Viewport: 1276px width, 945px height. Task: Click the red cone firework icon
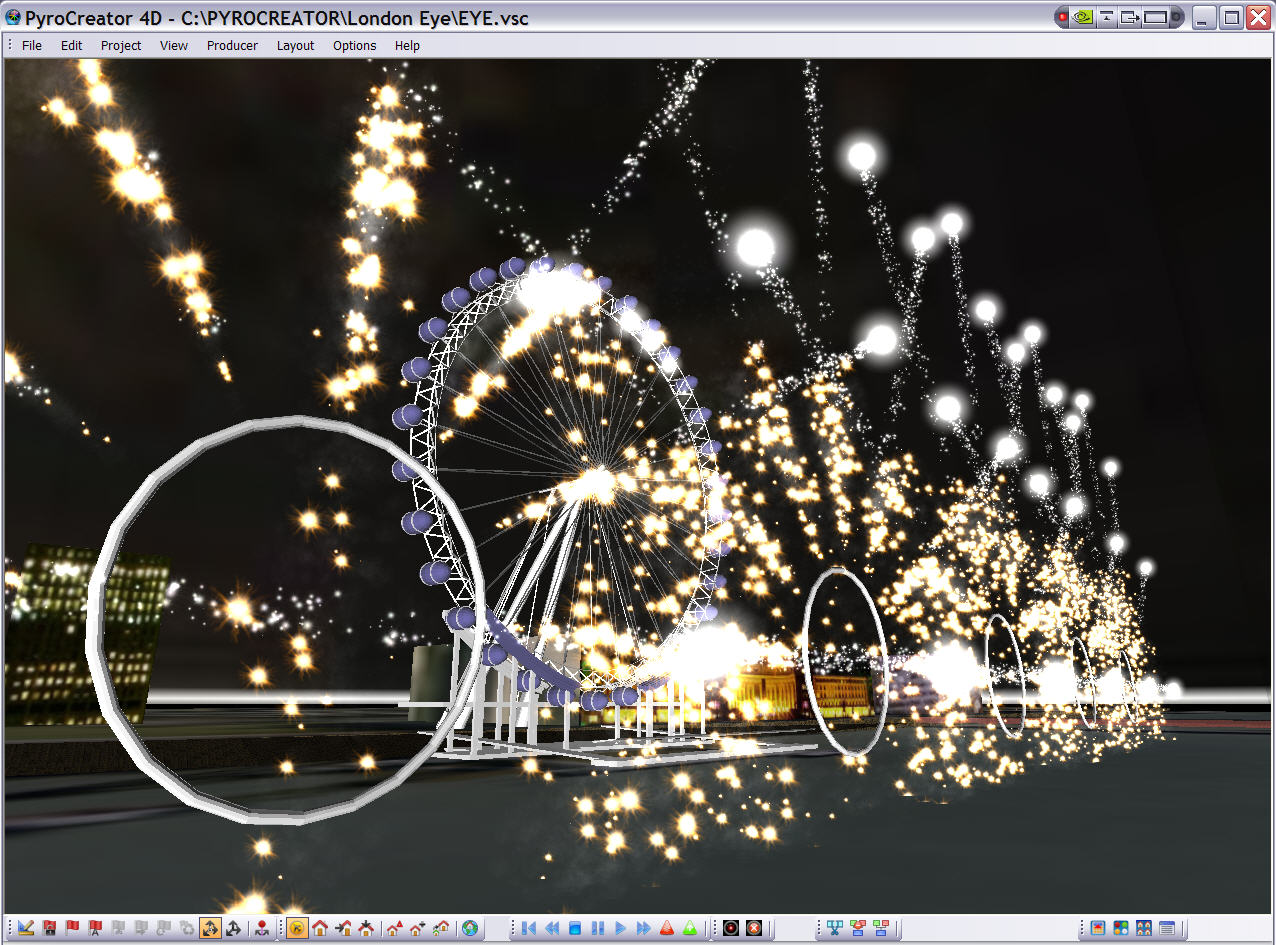point(666,928)
